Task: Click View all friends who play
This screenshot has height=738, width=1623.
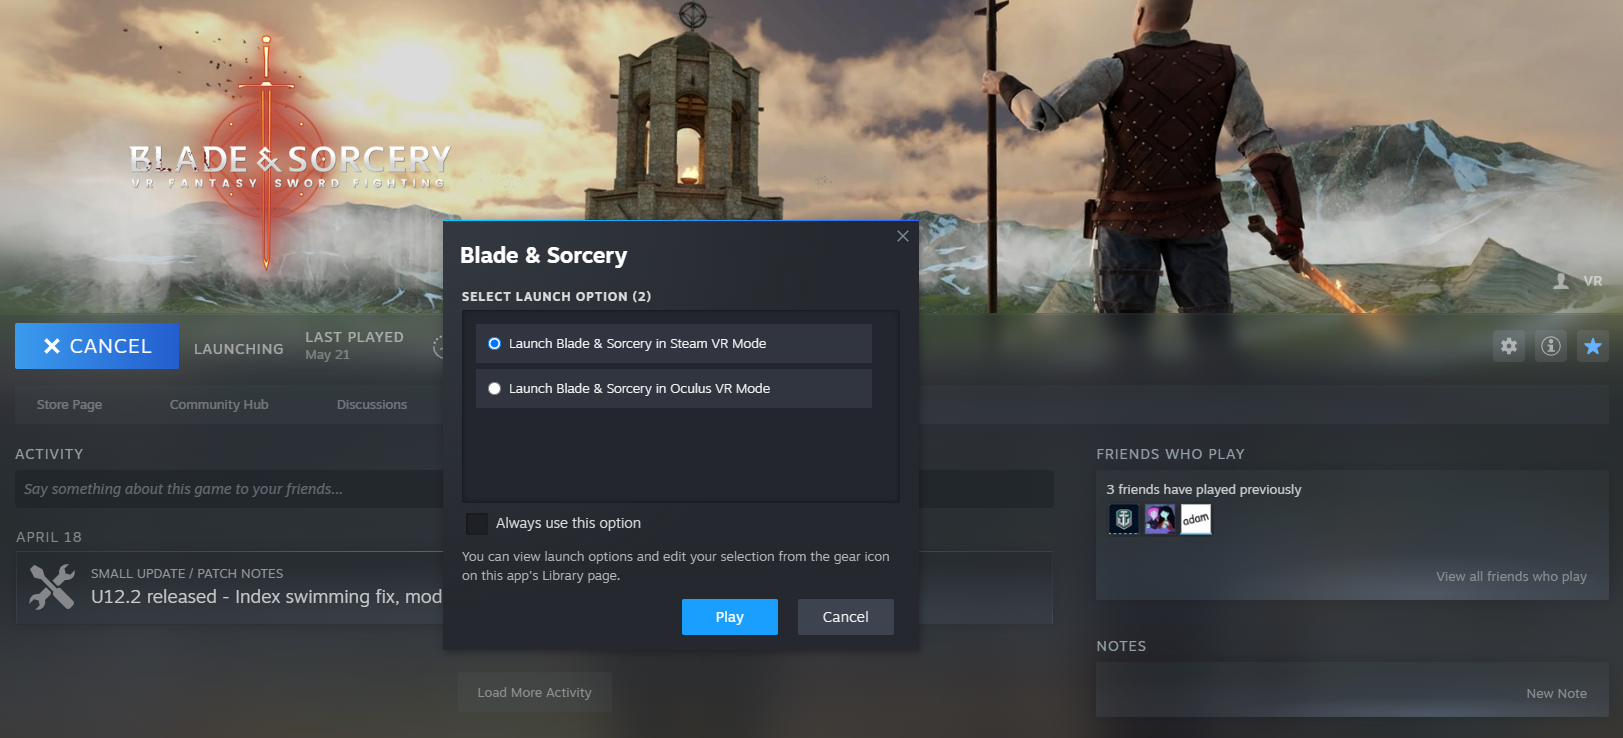Action: pos(1511,576)
